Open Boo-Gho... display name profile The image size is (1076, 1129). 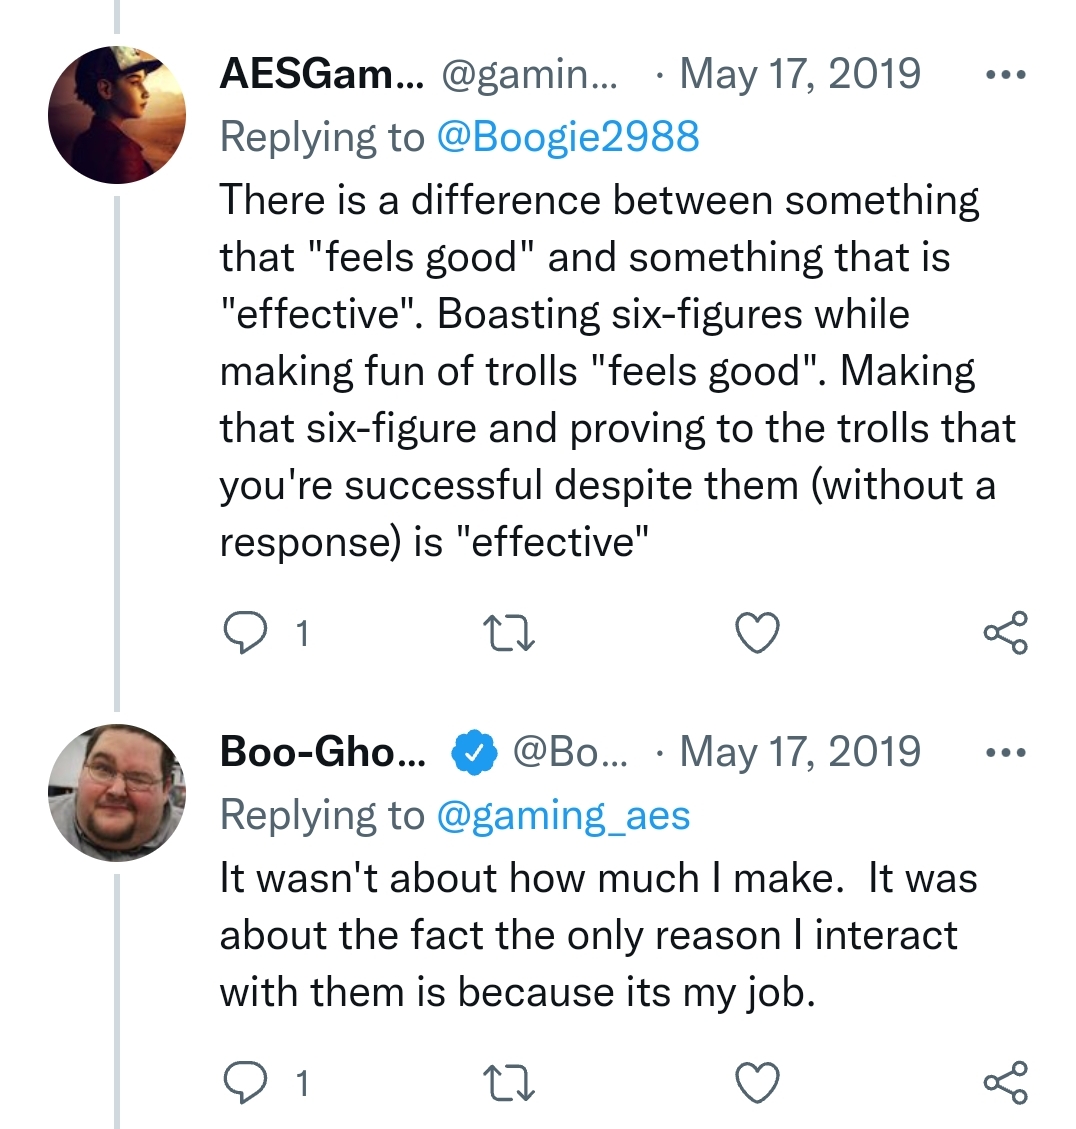point(323,752)
